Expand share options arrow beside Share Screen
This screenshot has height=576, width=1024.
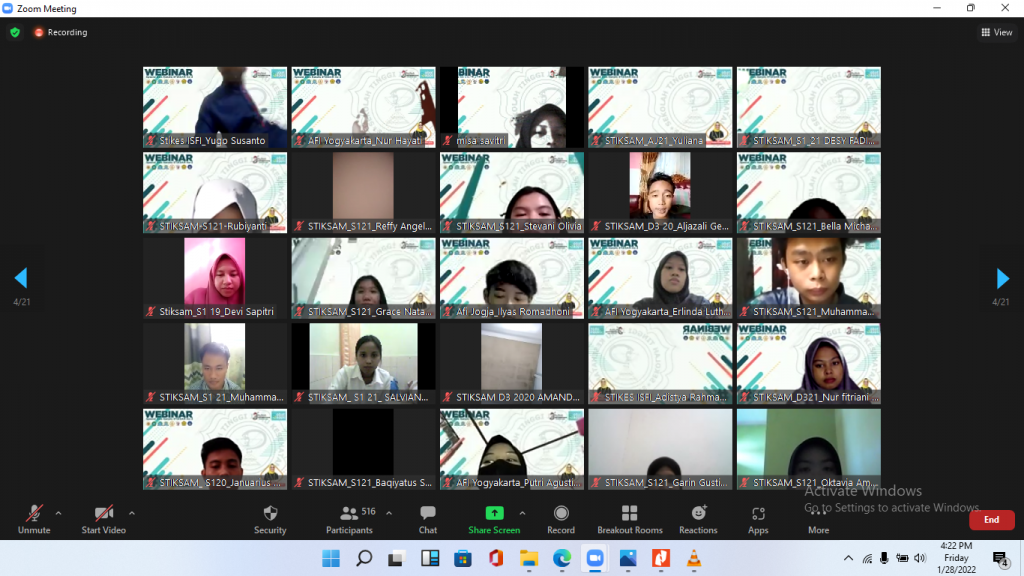pos(522,513)
